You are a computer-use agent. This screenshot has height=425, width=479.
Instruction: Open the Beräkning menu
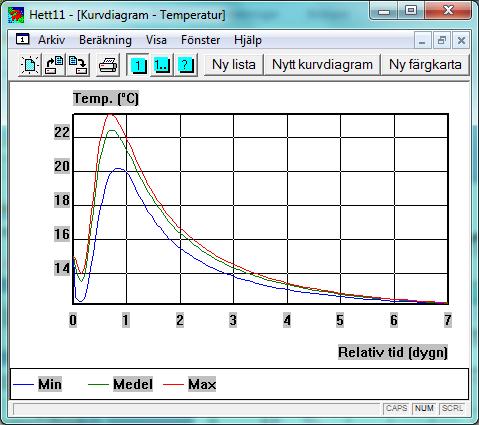[x=105, y=40]
